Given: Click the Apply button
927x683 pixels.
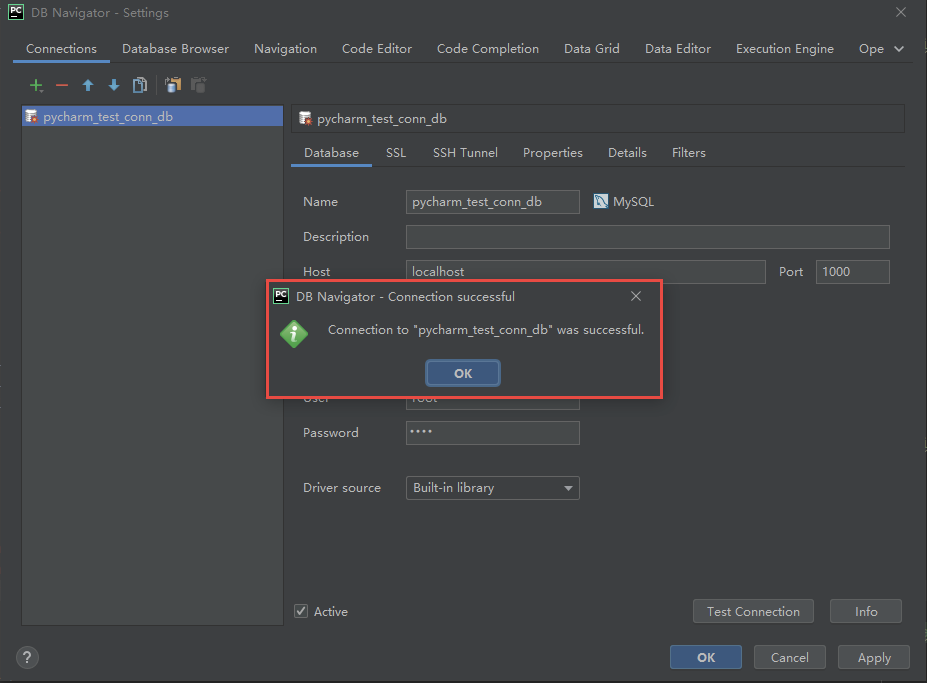Looking at the screenshot, I should coord(874,658).
